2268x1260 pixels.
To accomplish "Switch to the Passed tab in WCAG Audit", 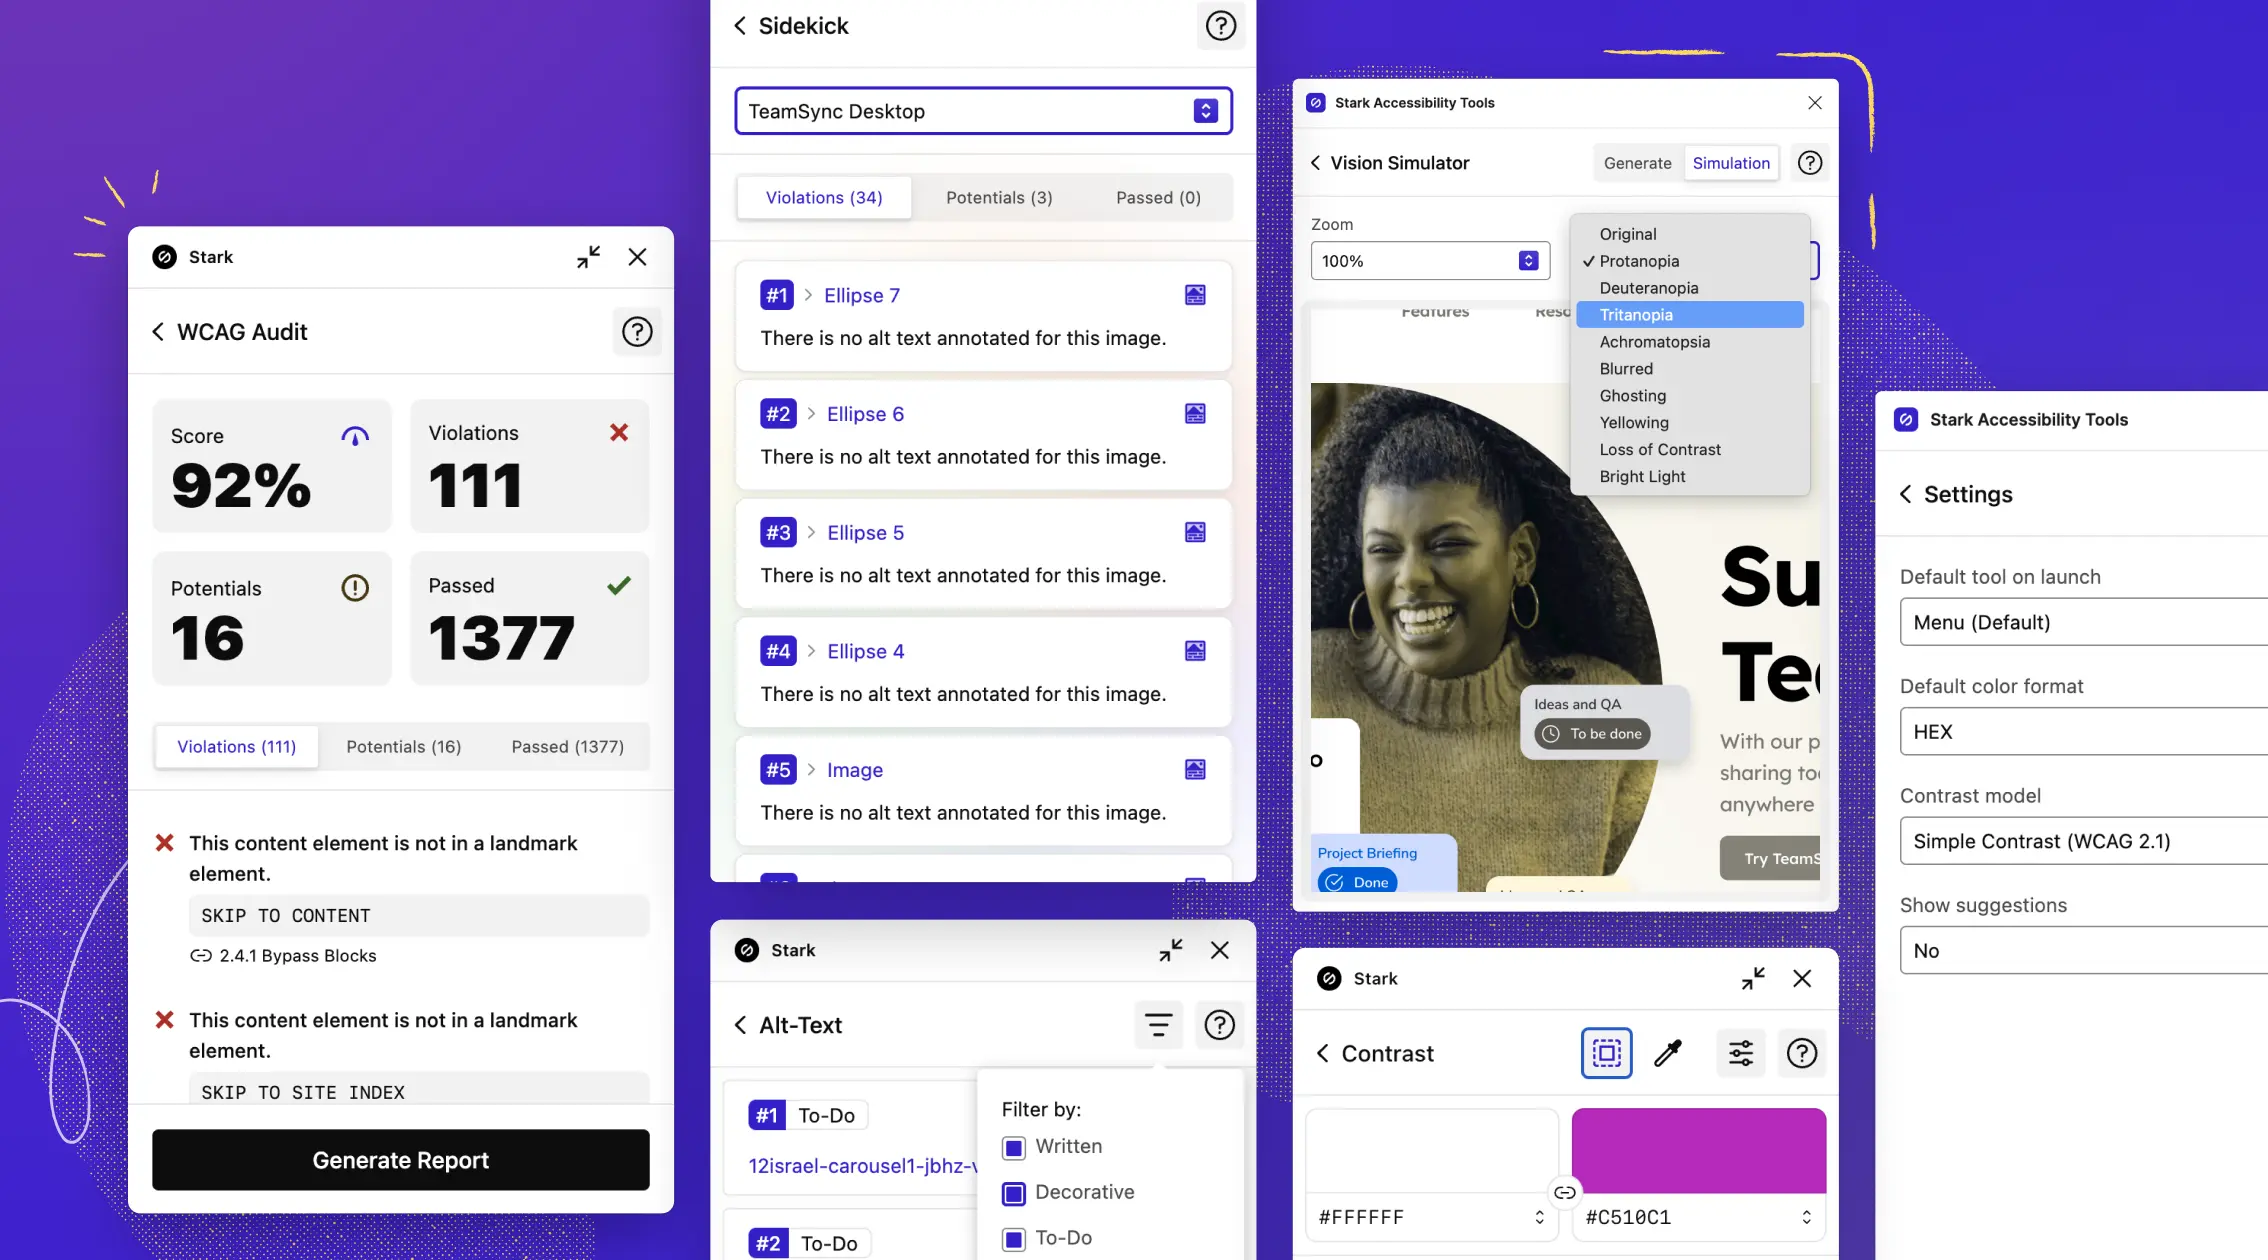I will 566,746.
